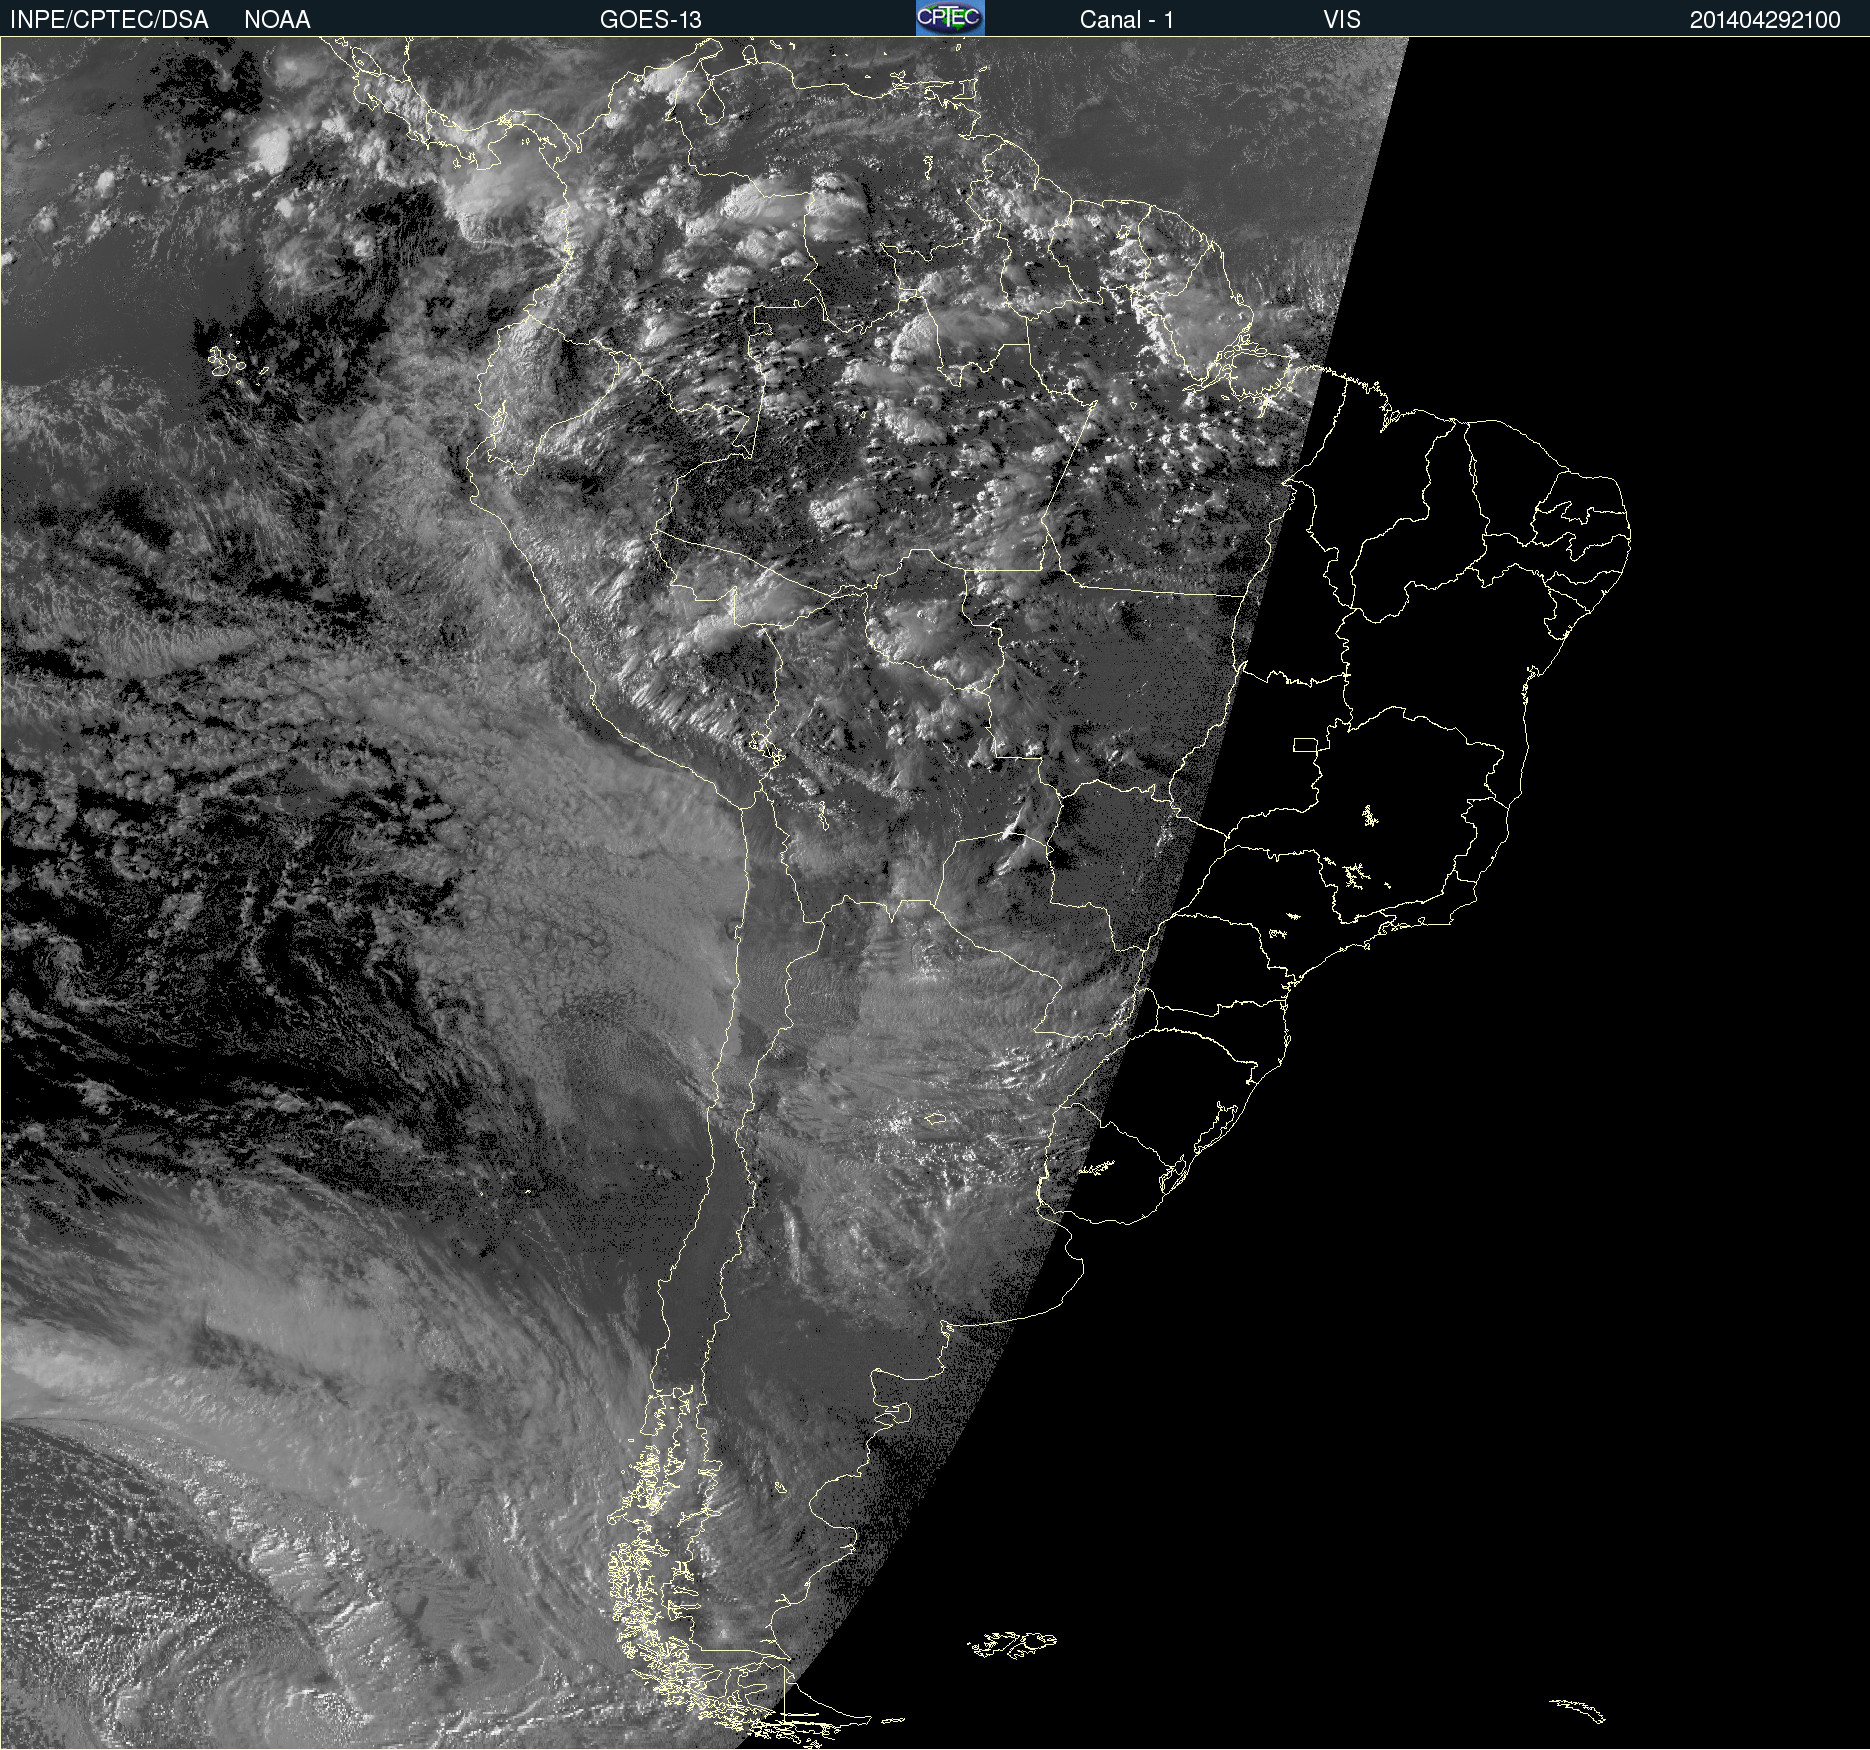
Task: Click the 'Canal - 1' channel label
Action: point(1127,20)
